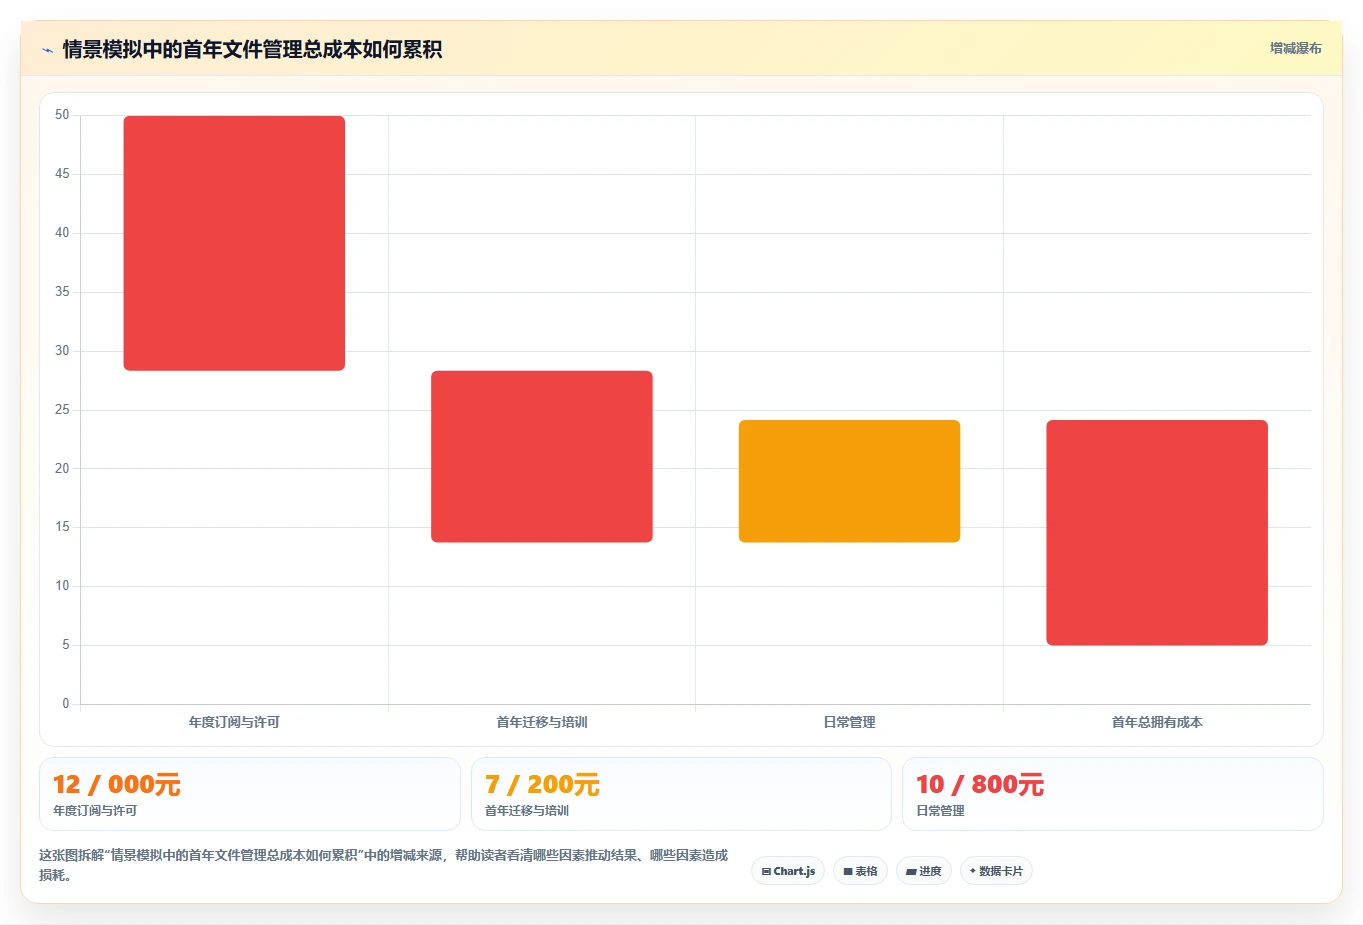Click the x-axis label 首年总拥有成本
Screen dimensions: 1363x925
(1157, 722)
